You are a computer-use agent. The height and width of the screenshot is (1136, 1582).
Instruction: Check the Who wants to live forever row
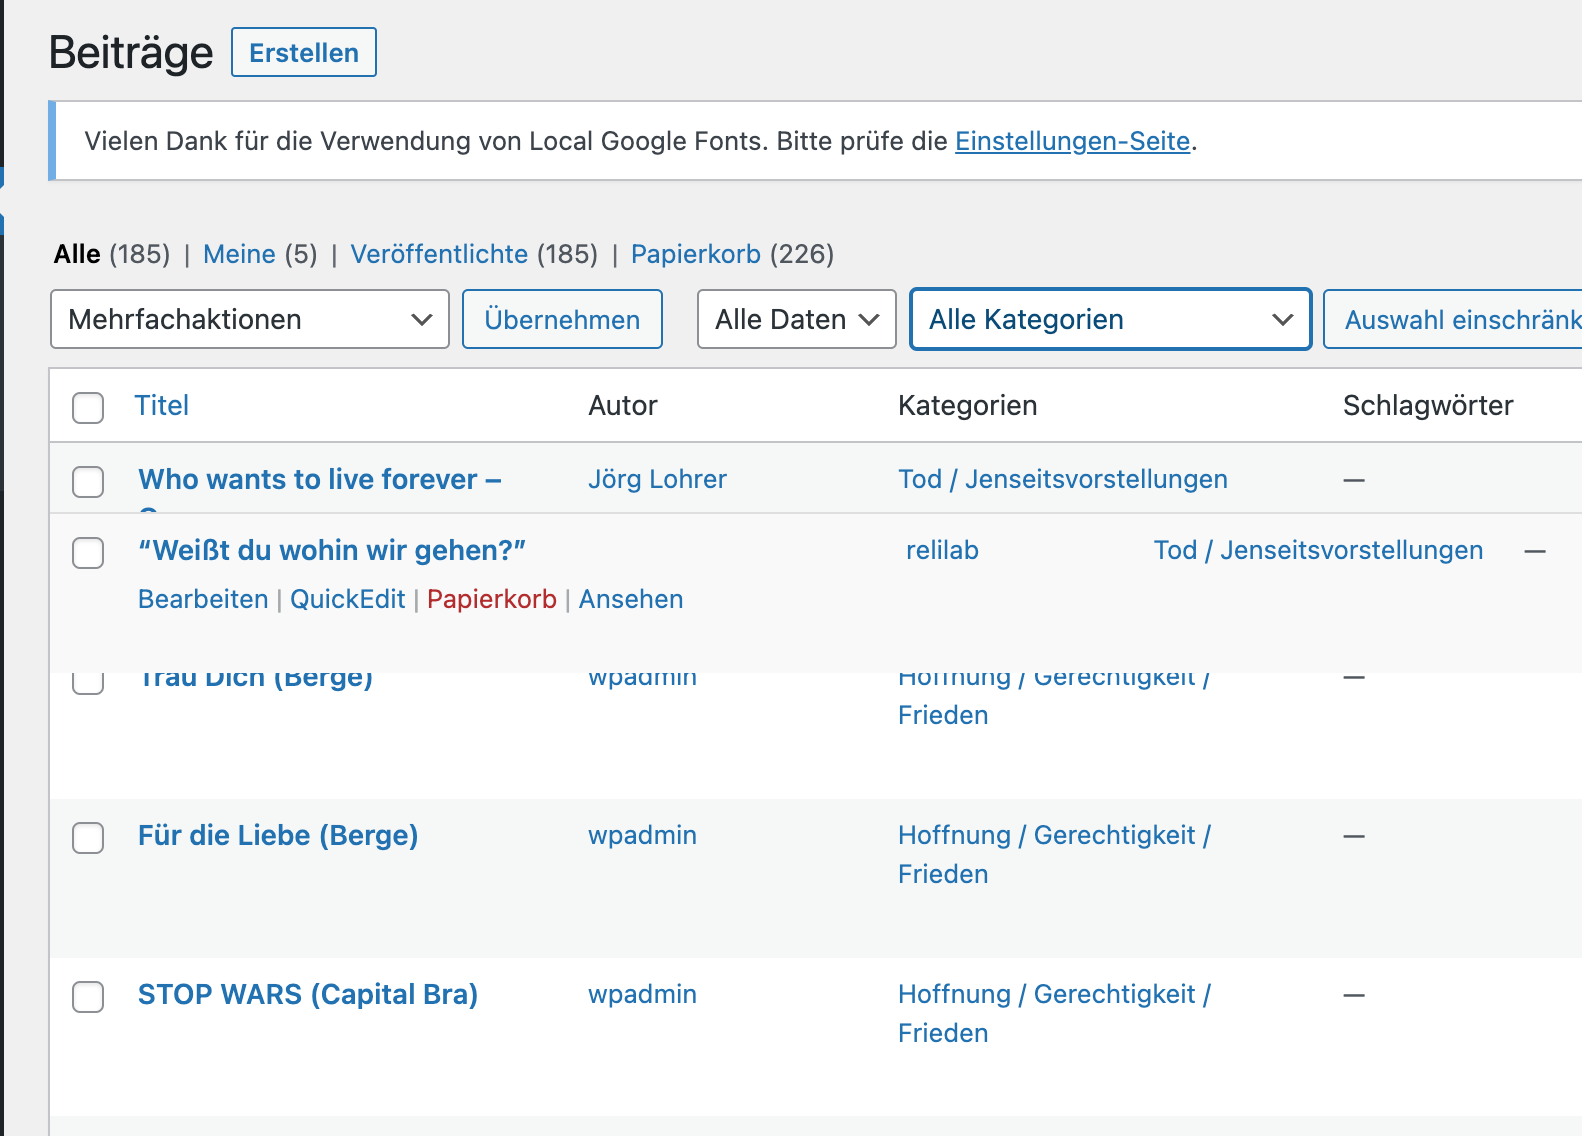click(88, 481)
